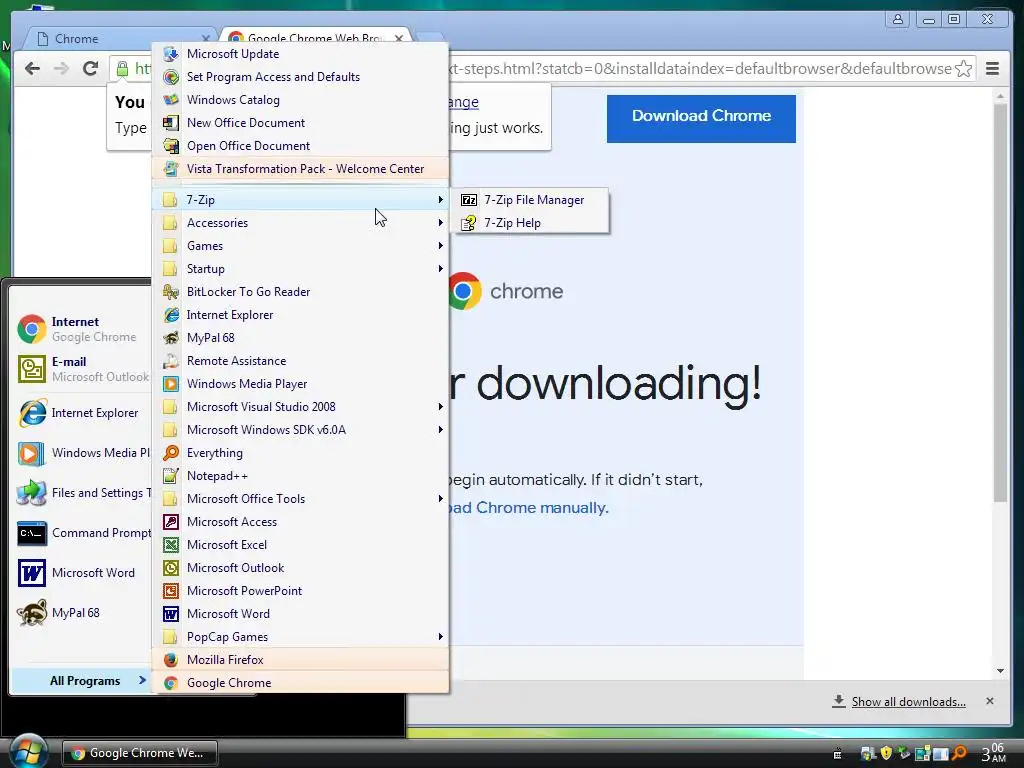
Task: Click download Chrome manually link
Action: (528, 507)
